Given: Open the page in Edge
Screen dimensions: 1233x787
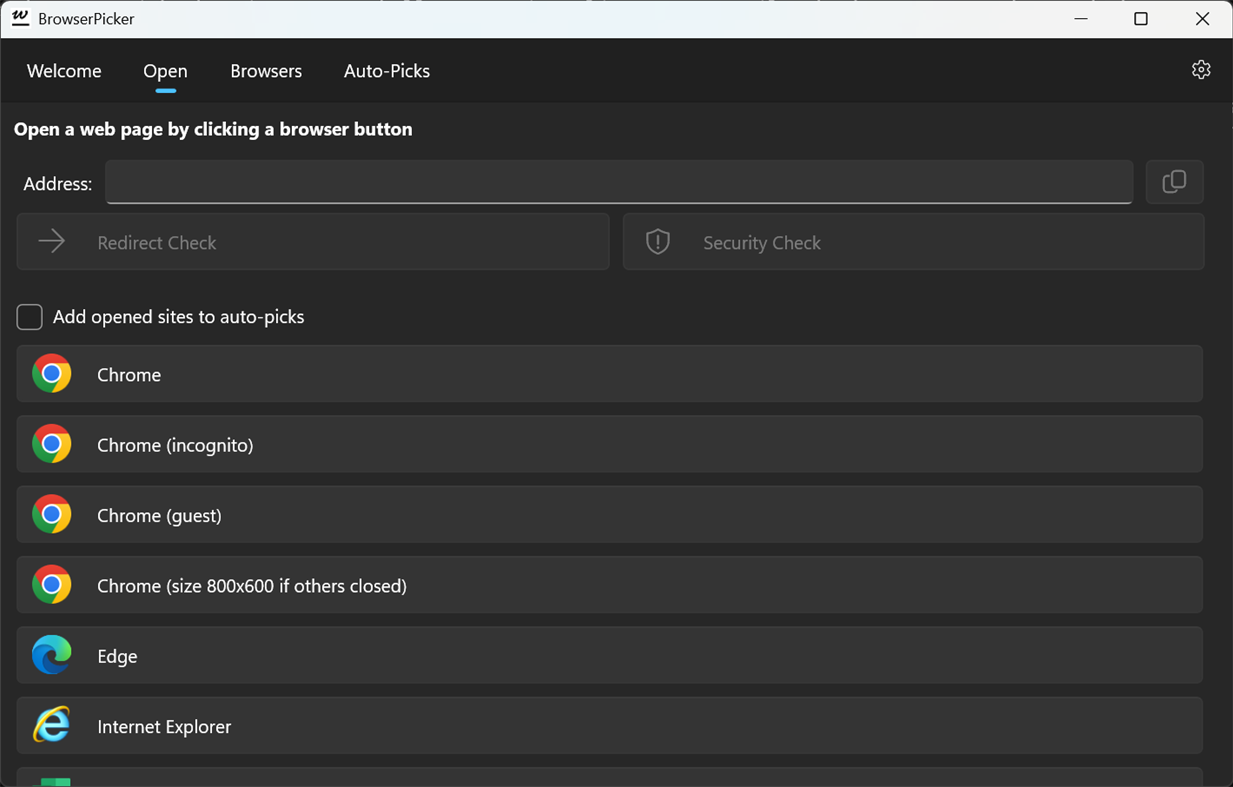Looking at the screenshot, I should (x=611, y=656).
